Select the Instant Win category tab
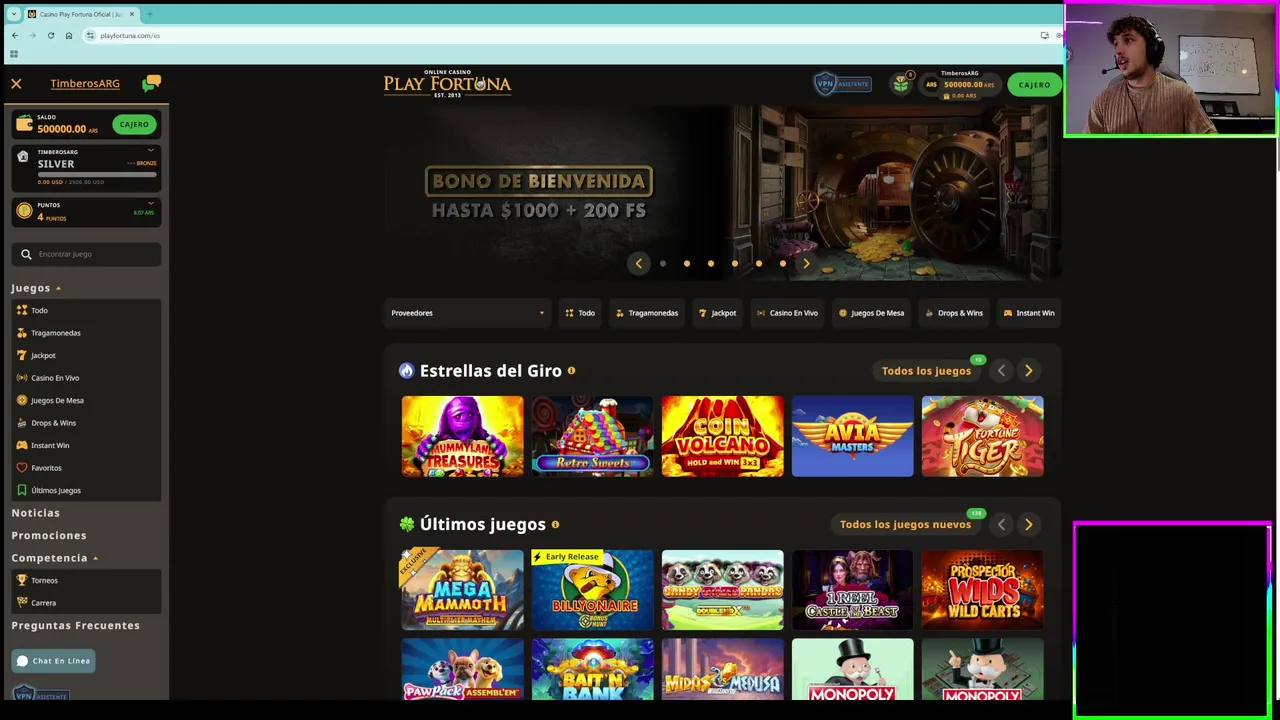1280x720 pixels. tap(1029, 313)
